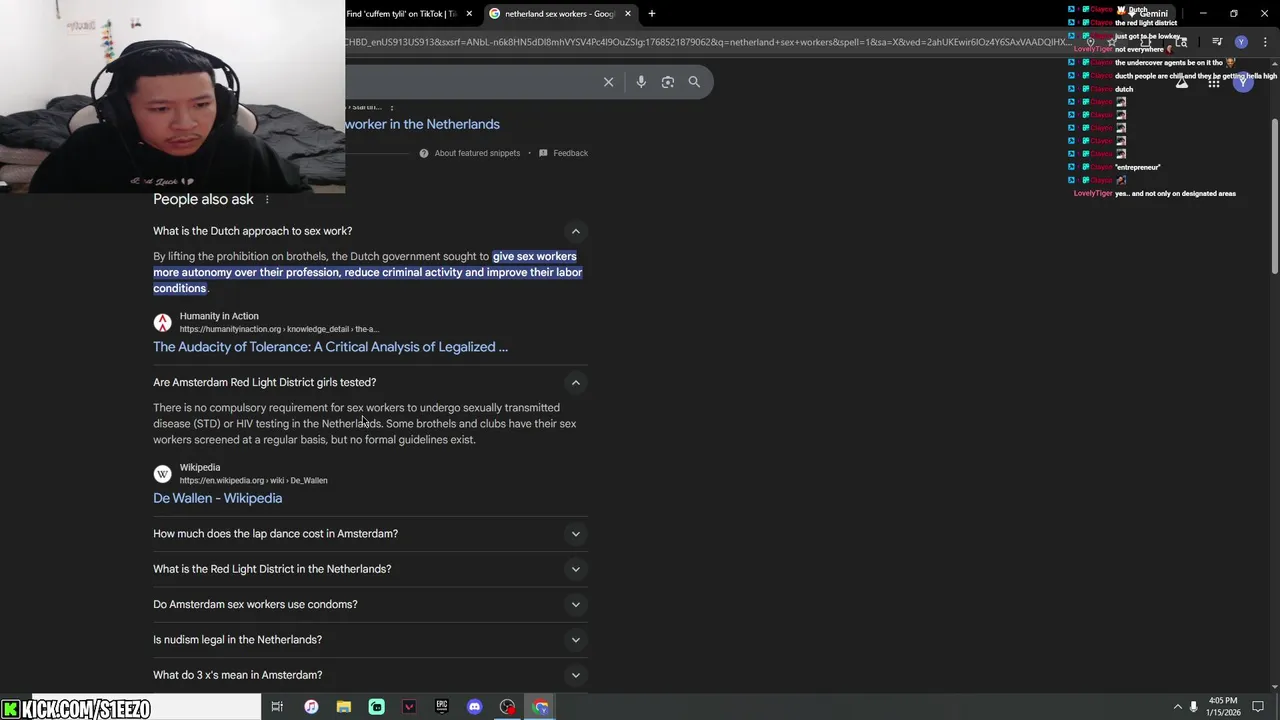
Task: Open 'The Audacity of Tolerance' article link
Action: pos(330,347)
